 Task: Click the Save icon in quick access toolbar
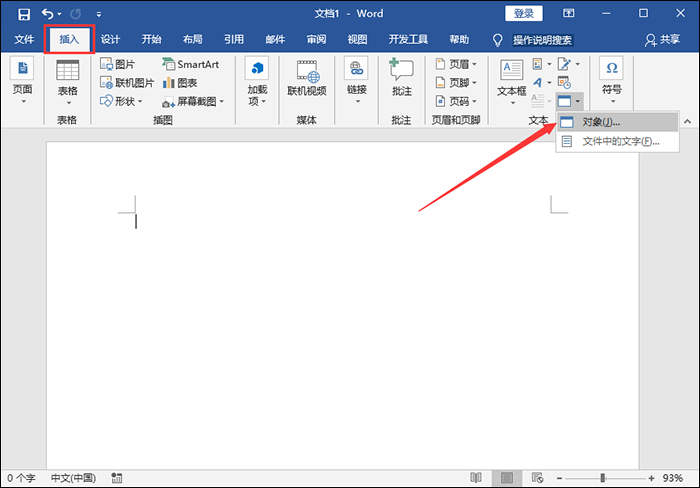(24, 14)
